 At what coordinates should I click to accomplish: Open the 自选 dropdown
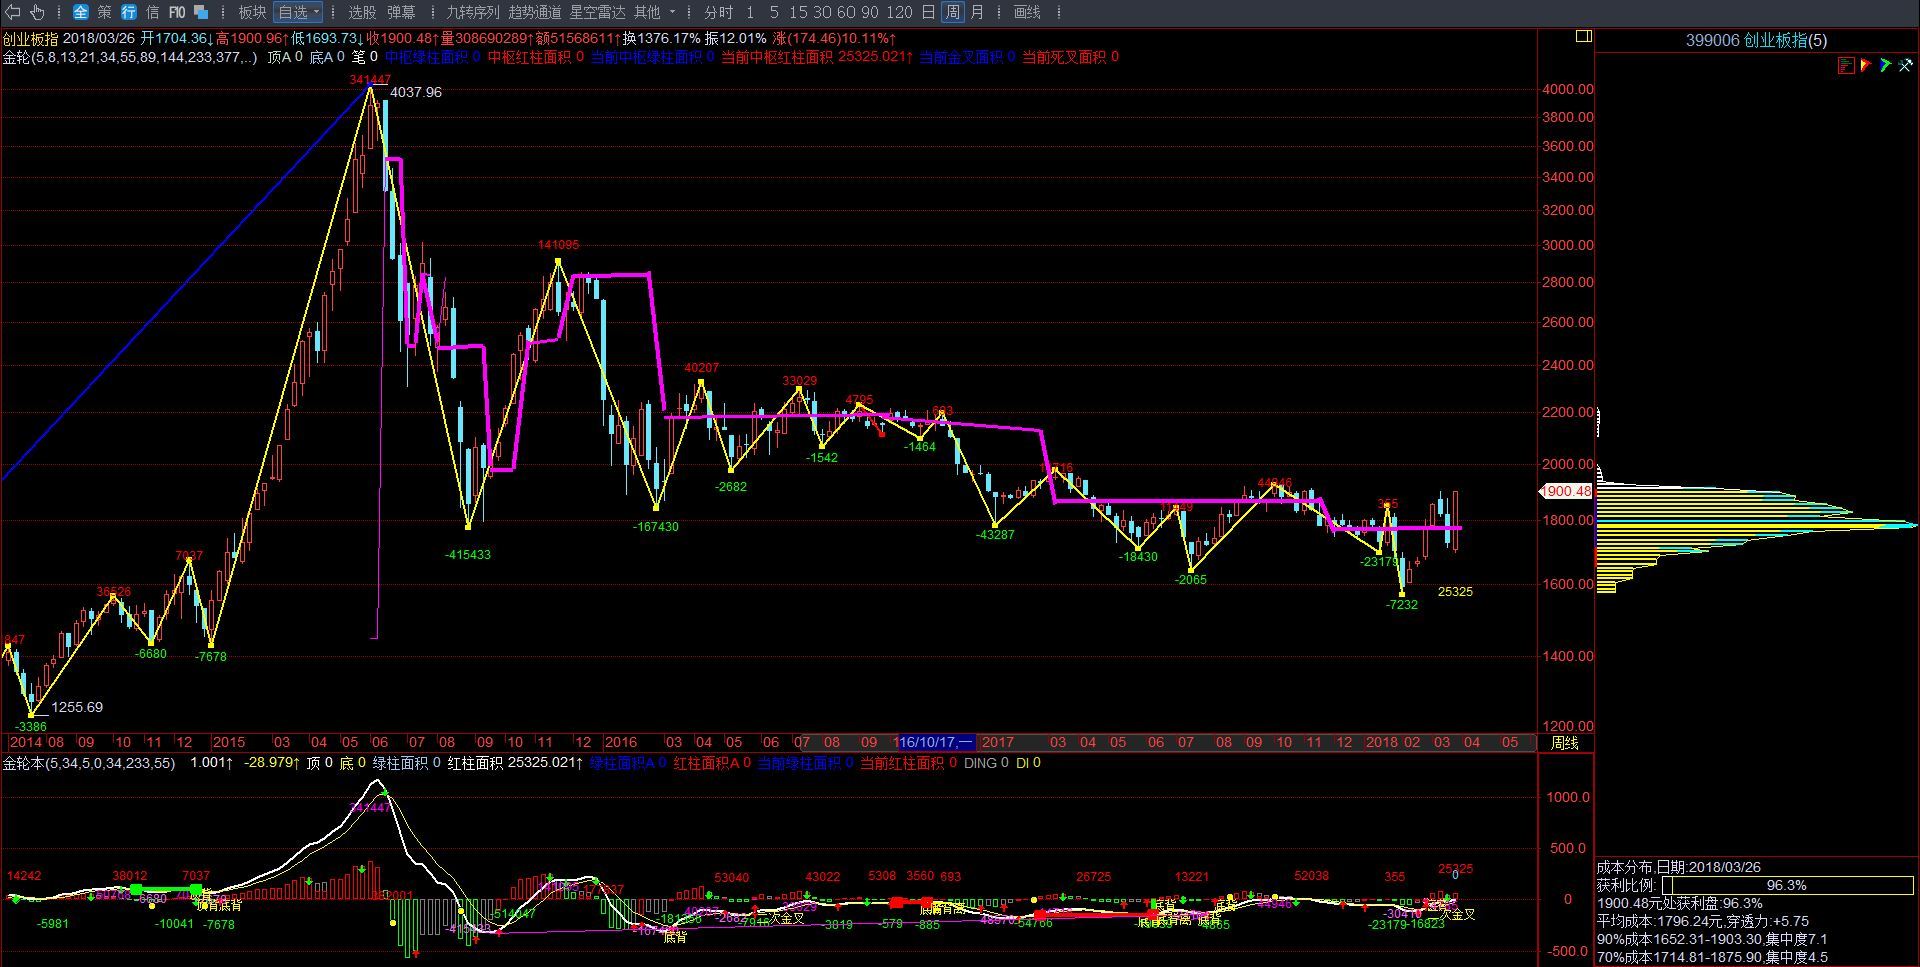pos(299,12)
